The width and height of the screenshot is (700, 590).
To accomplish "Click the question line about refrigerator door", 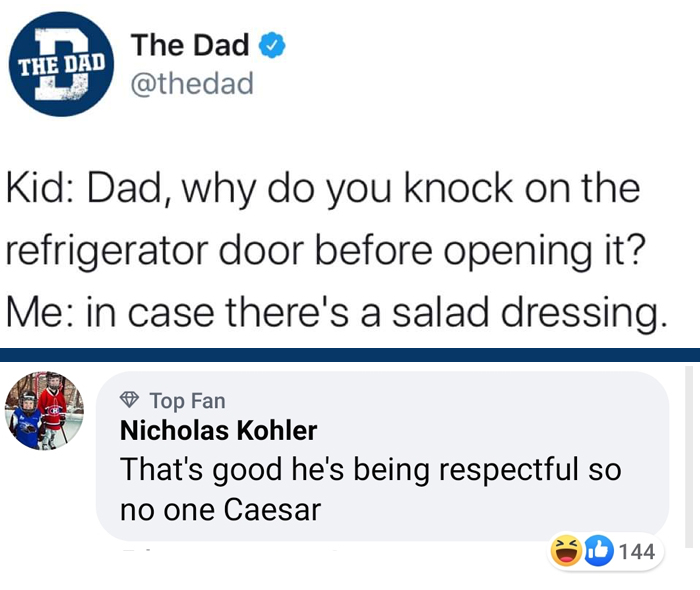I will [x=325, y=250].
